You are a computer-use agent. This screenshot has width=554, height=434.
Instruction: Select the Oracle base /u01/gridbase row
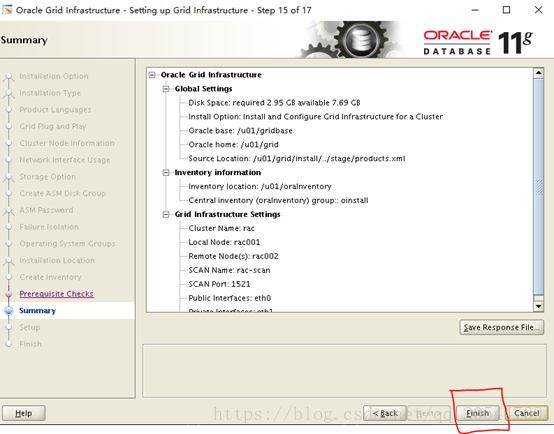point(240,131)
